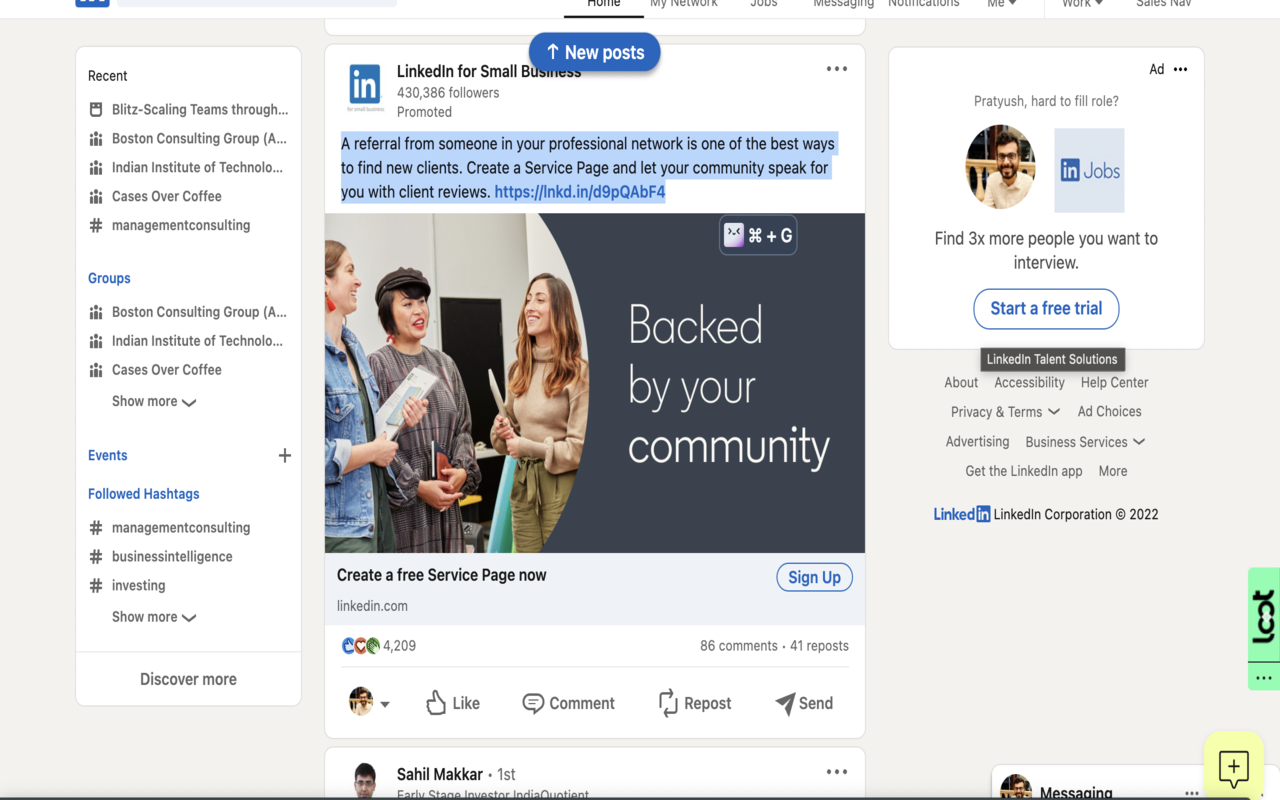Click the Ad Choices link
Viewport: 1280px width, 800px height.
(1109, 412)
